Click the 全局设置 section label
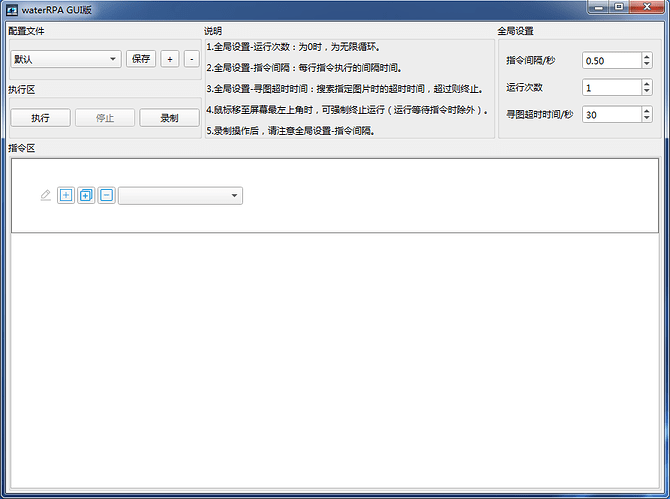The image size is (670, 499). 516,31
